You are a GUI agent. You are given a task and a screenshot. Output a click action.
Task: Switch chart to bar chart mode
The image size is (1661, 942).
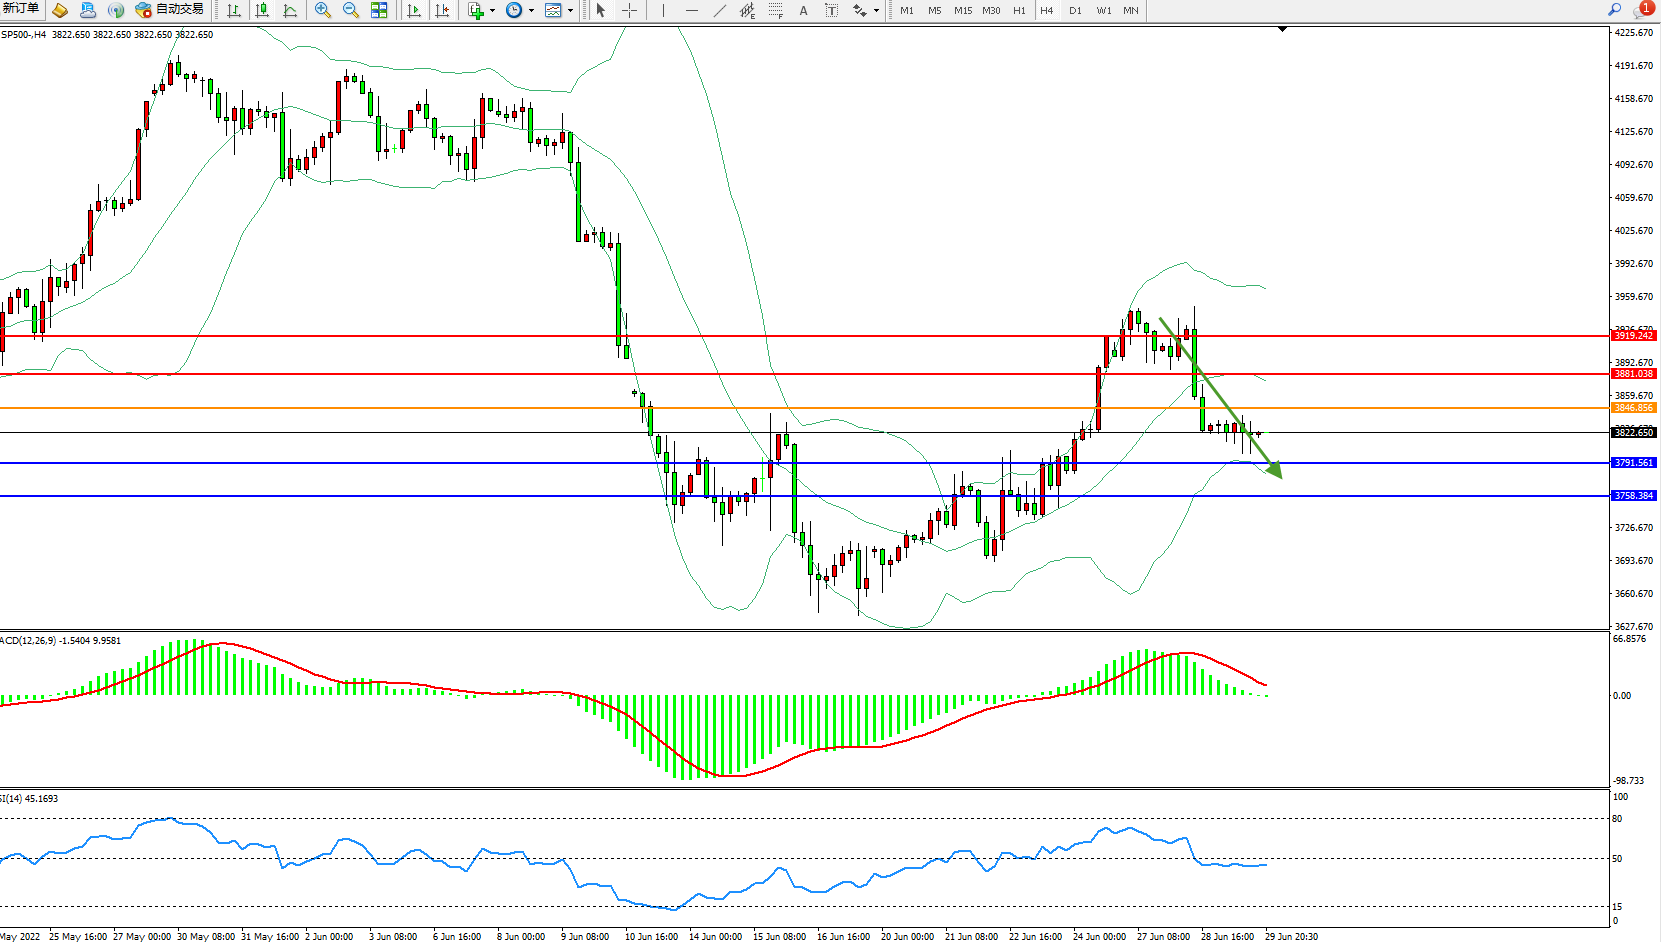[x=234, y=10]
